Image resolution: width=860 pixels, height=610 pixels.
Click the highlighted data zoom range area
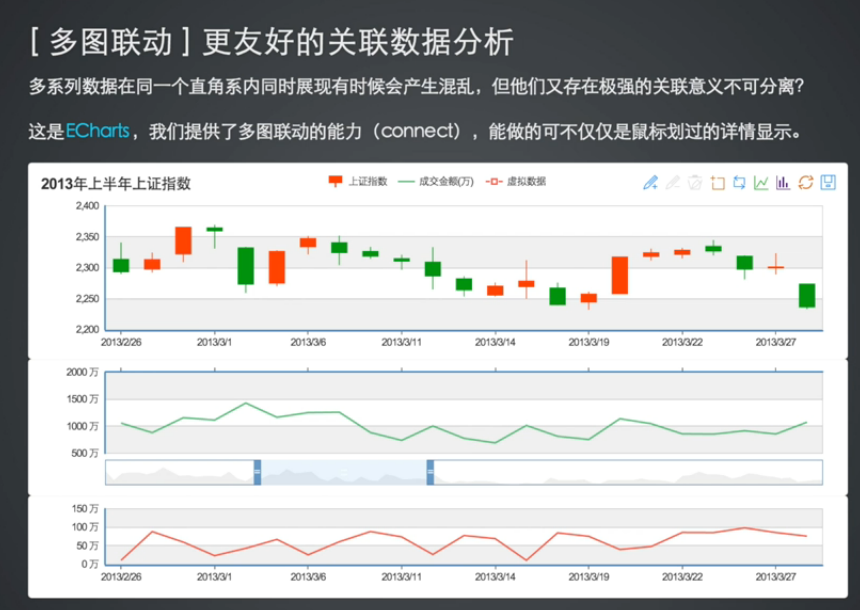point(344,472)
